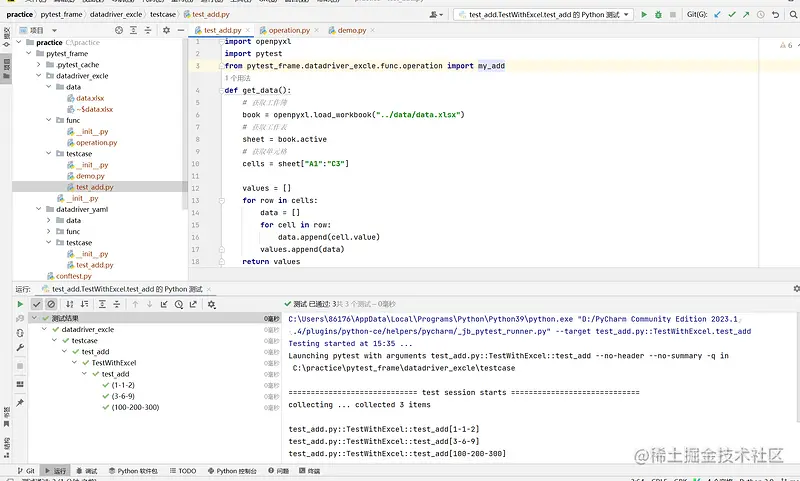Toggle show passed tests
This screenshot has width=800, height=481.
click(37, 305)
